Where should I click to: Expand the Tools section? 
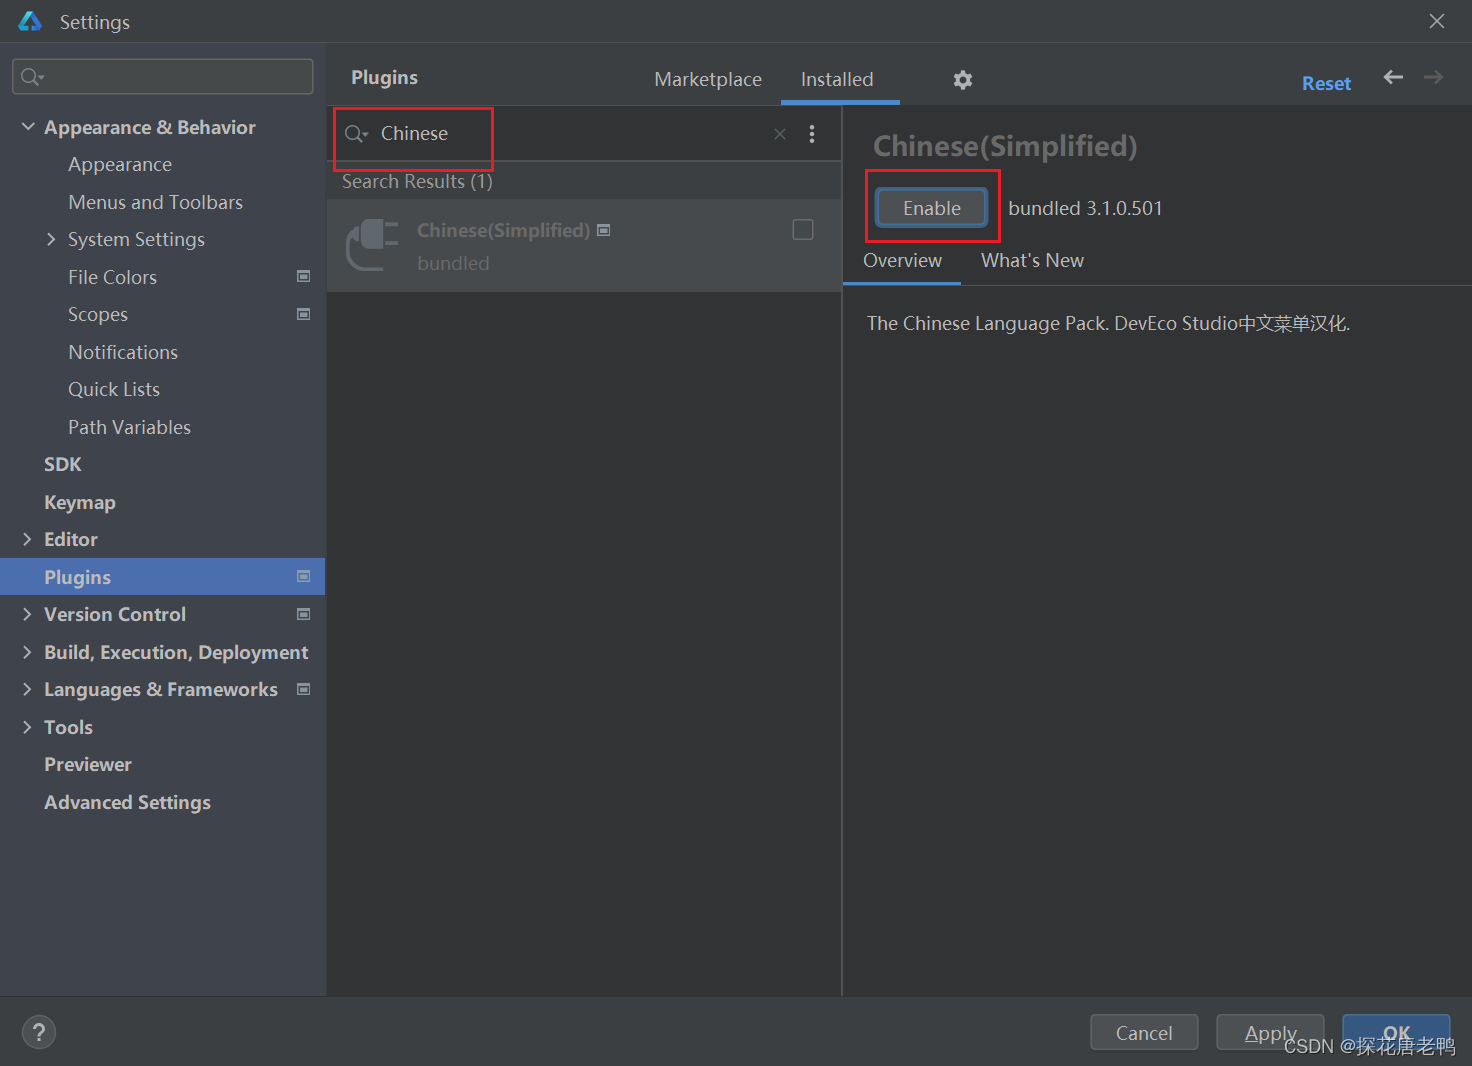click(x=27, y=727)
